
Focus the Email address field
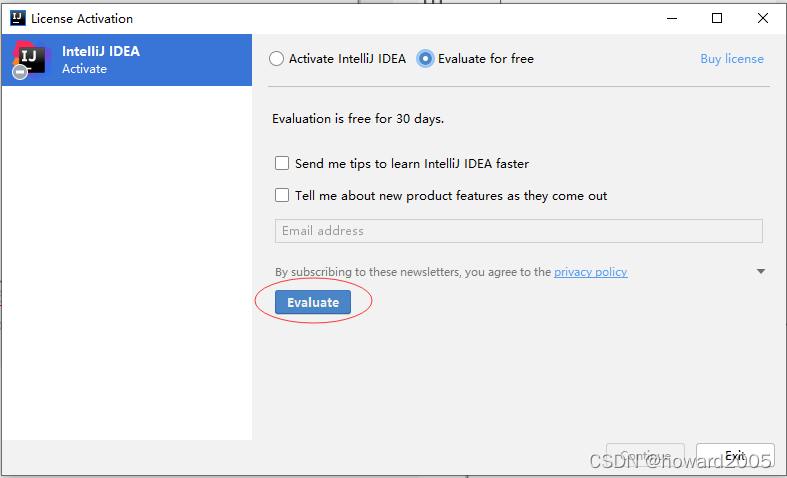518,231
